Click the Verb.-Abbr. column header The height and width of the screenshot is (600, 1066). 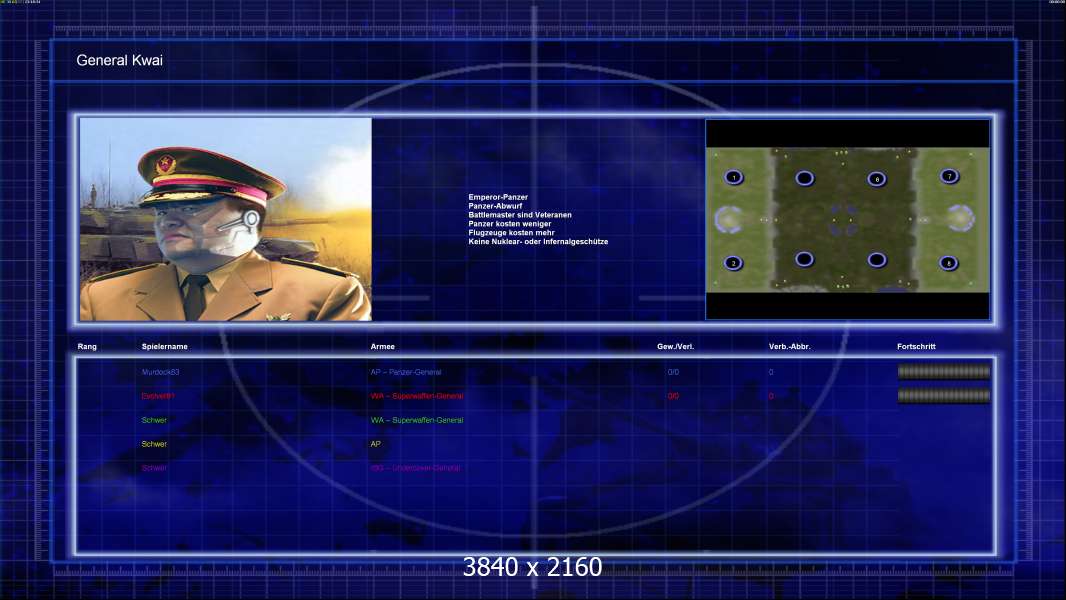point(790,347)
